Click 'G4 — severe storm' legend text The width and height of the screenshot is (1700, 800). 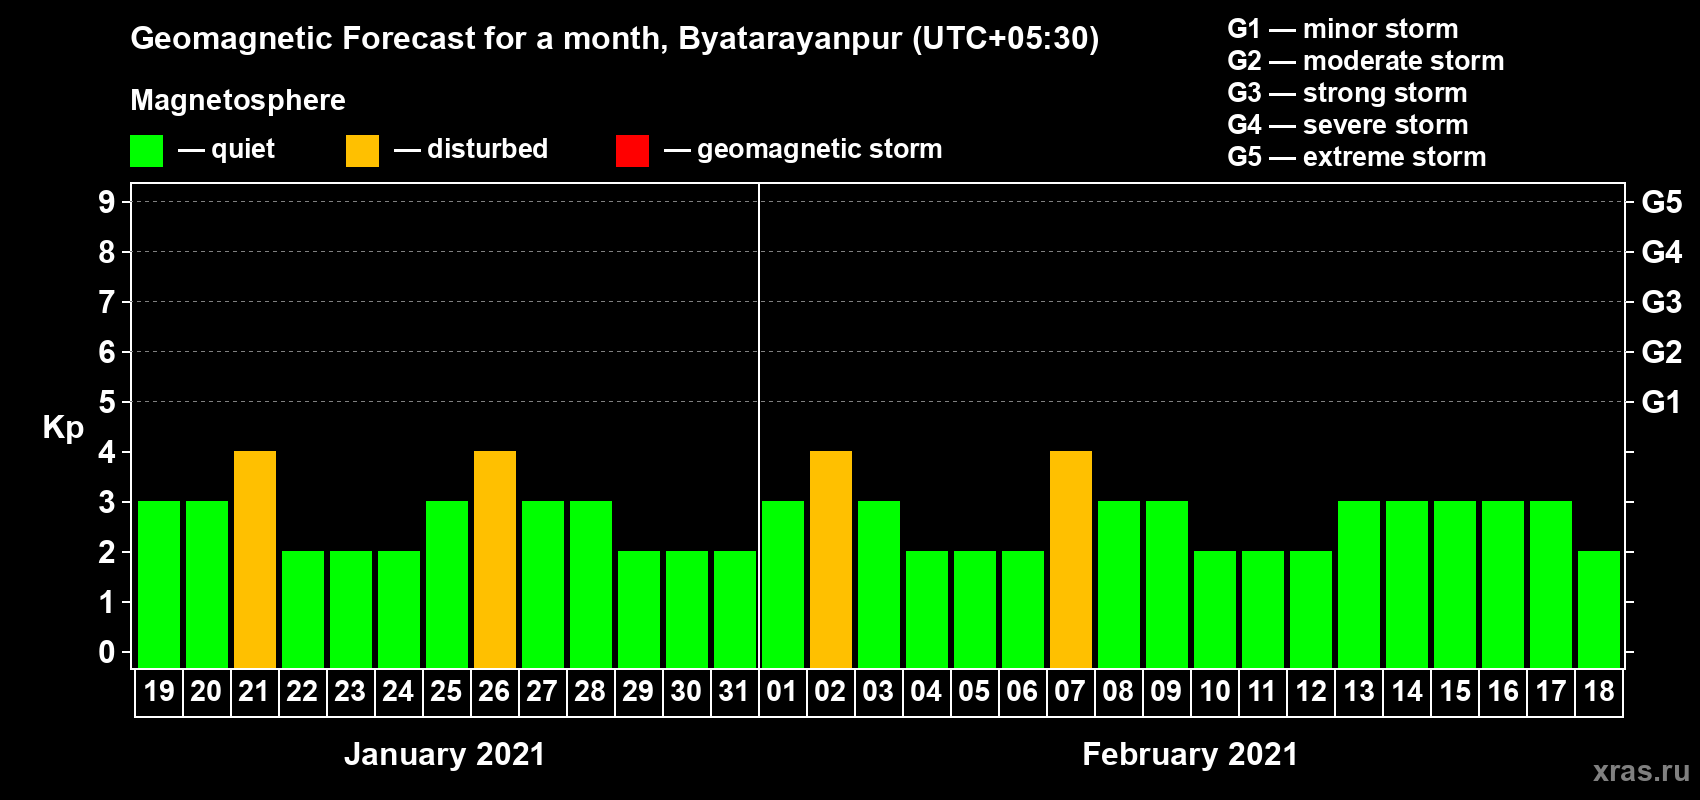pyautogui.click(x=1348, y=125)
